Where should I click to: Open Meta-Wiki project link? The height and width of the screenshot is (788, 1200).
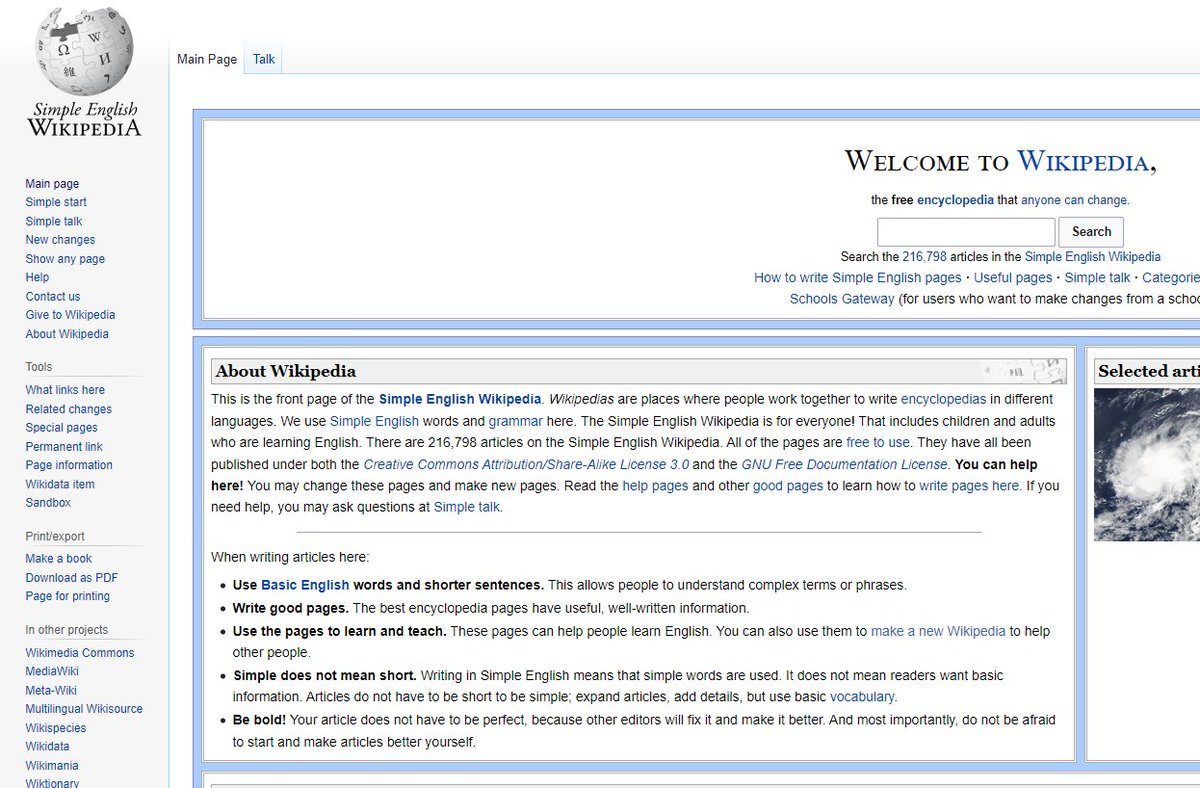51,690
